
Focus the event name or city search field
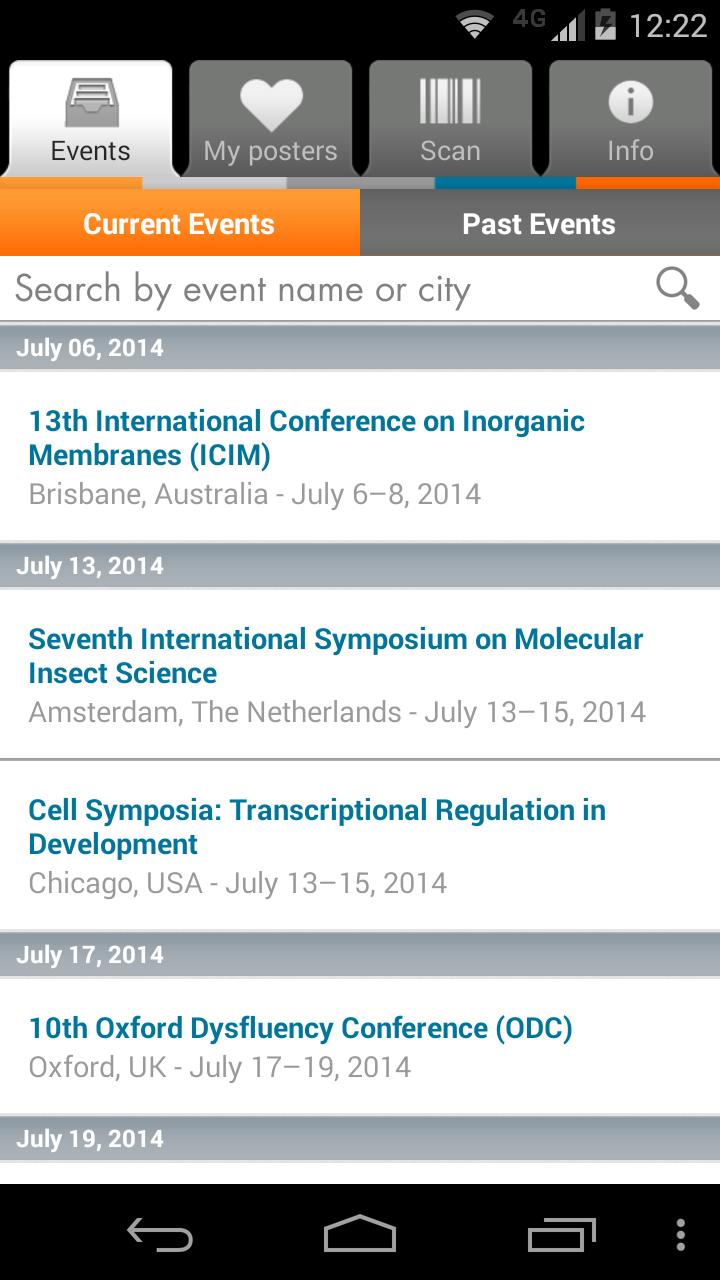pyautogui.click(x=330, y=289)
